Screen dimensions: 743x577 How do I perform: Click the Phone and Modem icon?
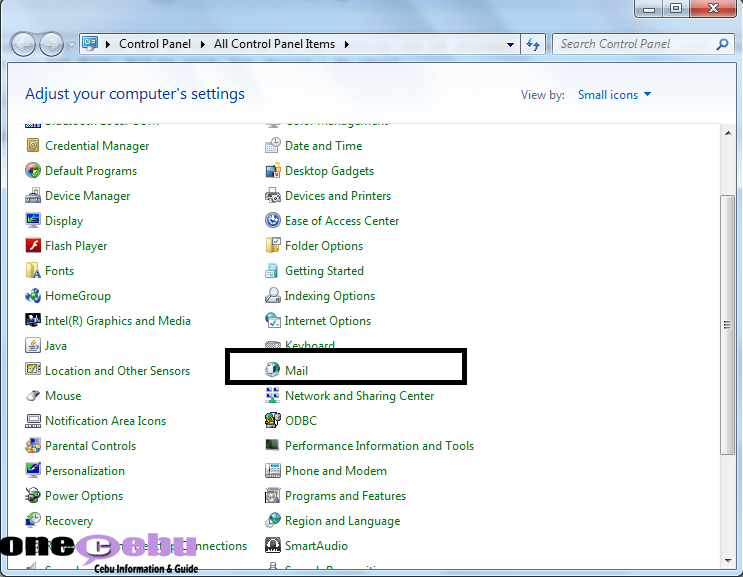[x=272, y=470]
